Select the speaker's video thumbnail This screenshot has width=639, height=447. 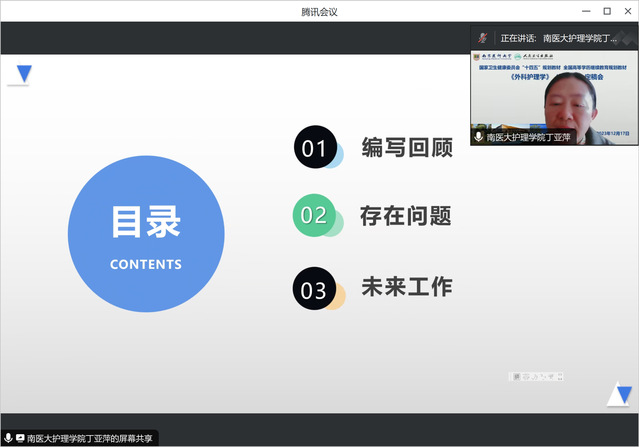click(552, 97)
